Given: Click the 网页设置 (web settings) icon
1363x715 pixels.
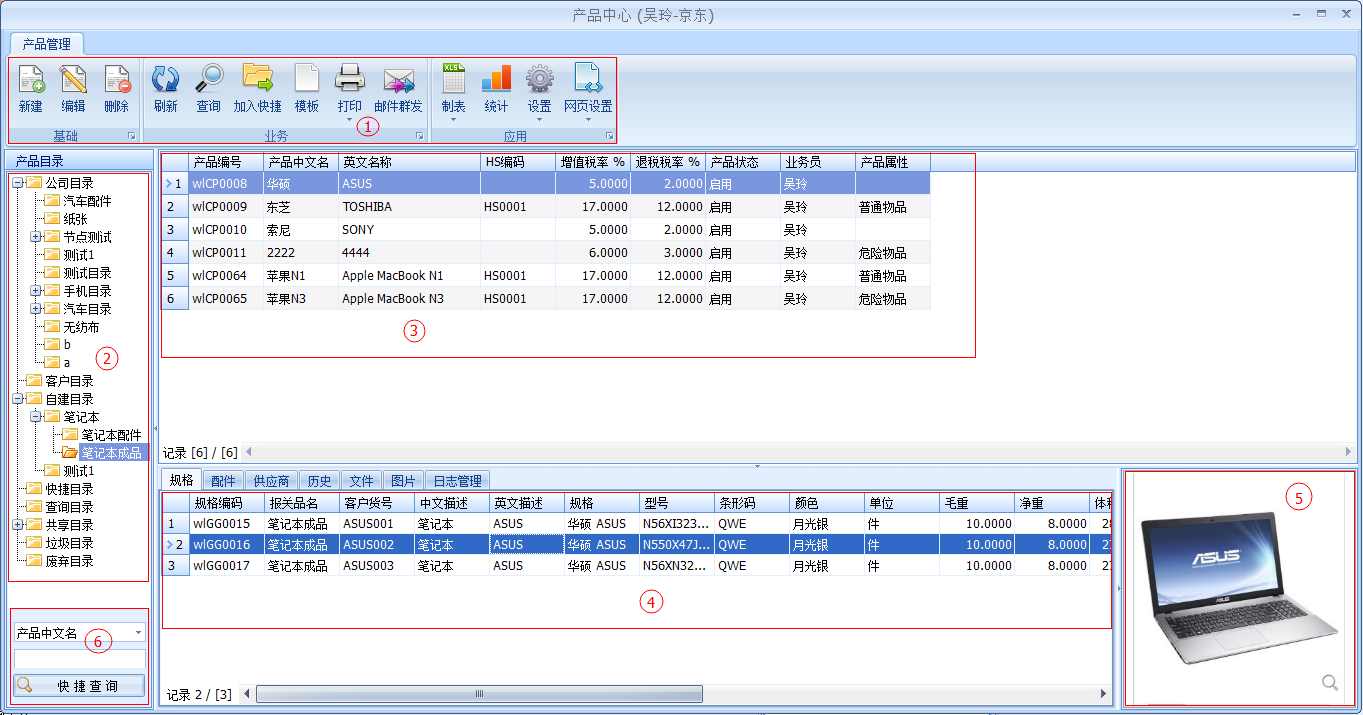Looking at the screenshot, I should (588, 79).
